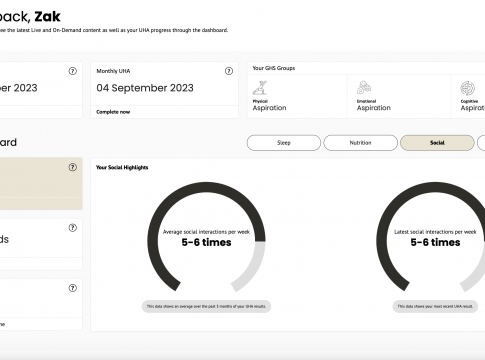Click the beige highlighted dashboard card
This screenshot has width=485, height=360.
pos(41,184)
